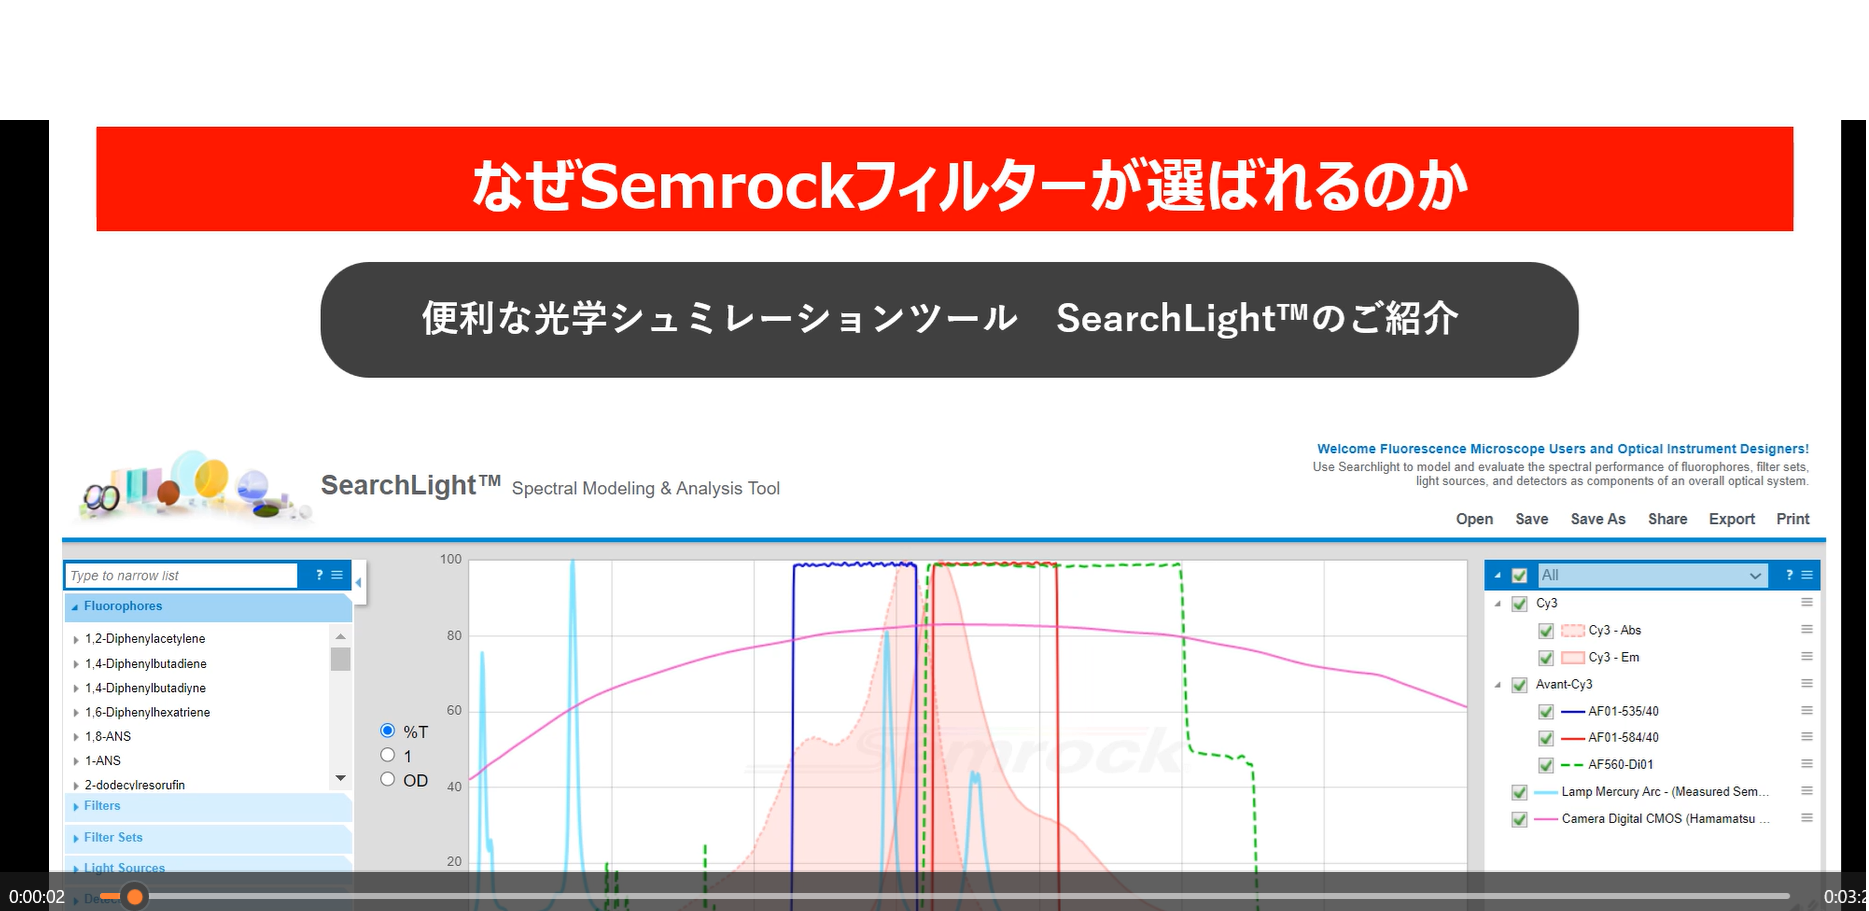Viewport: 1869px width, 911px height.
Task: Click the help "?" icon beside the search box
Action: click(318, 575)
